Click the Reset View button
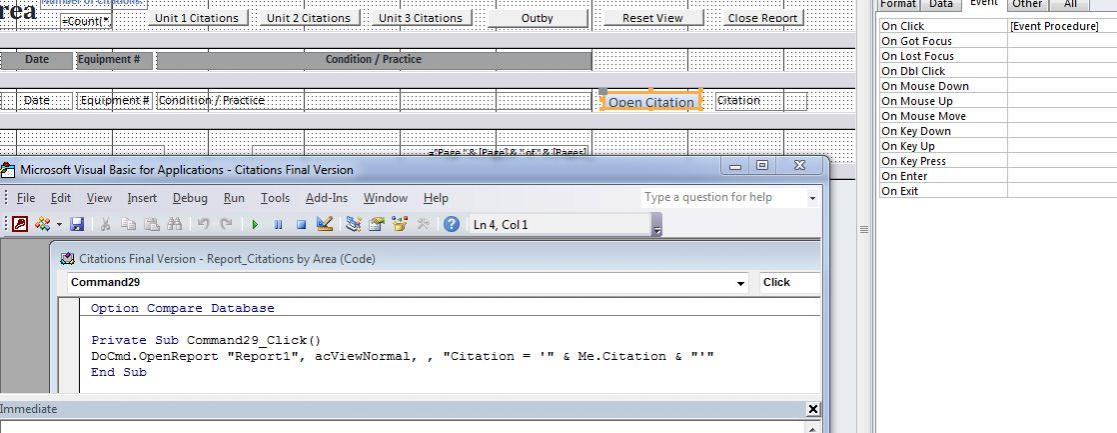The width and height of the screenshot is (1117, 433). click(x=653, y=18)
